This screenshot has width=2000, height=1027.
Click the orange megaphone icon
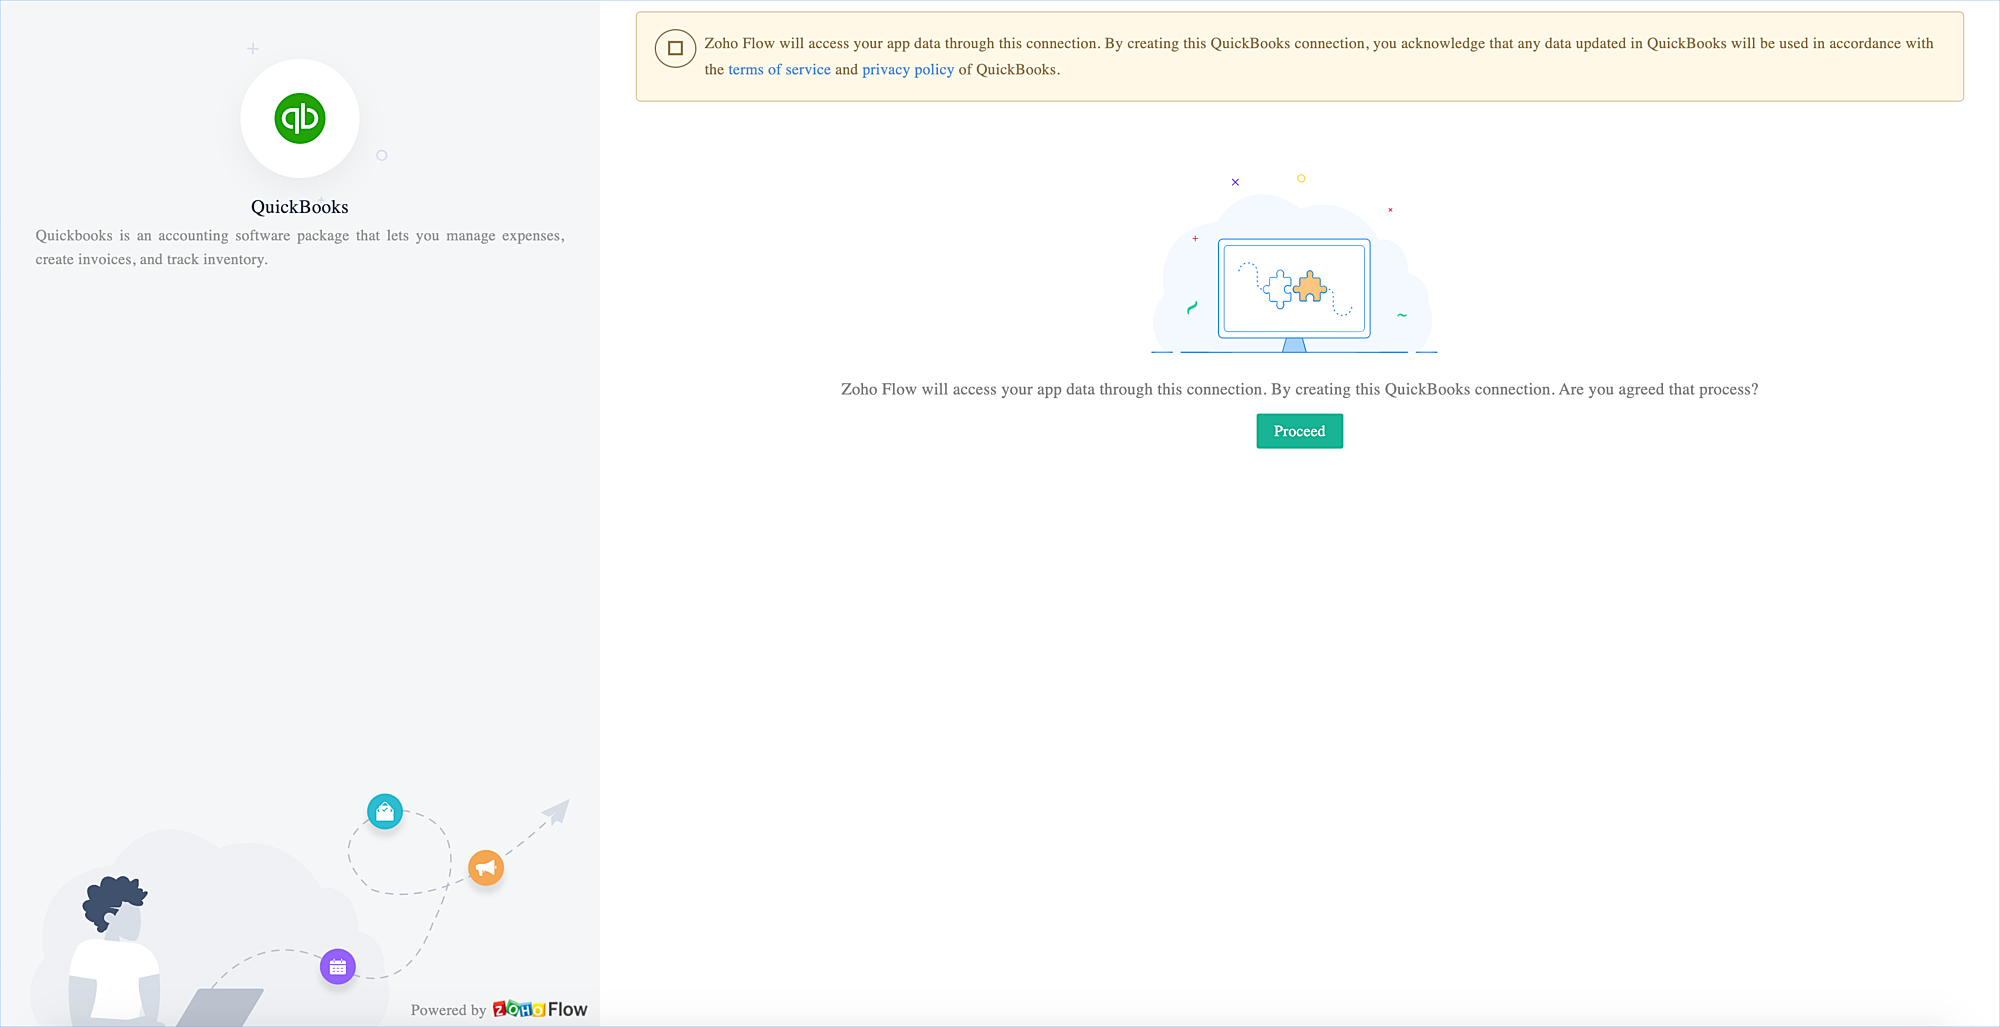click(x=486, y=867)
